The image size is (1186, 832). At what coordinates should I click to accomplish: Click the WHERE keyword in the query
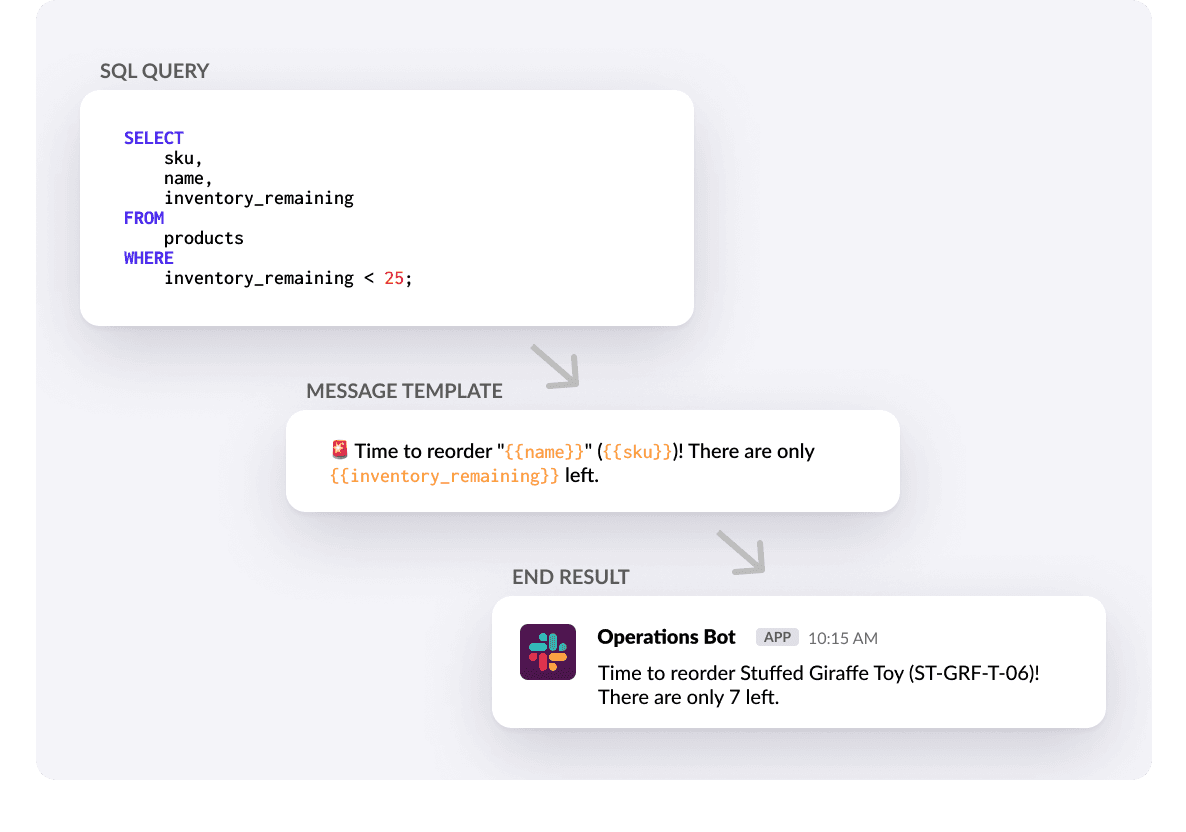click(149, 258)
